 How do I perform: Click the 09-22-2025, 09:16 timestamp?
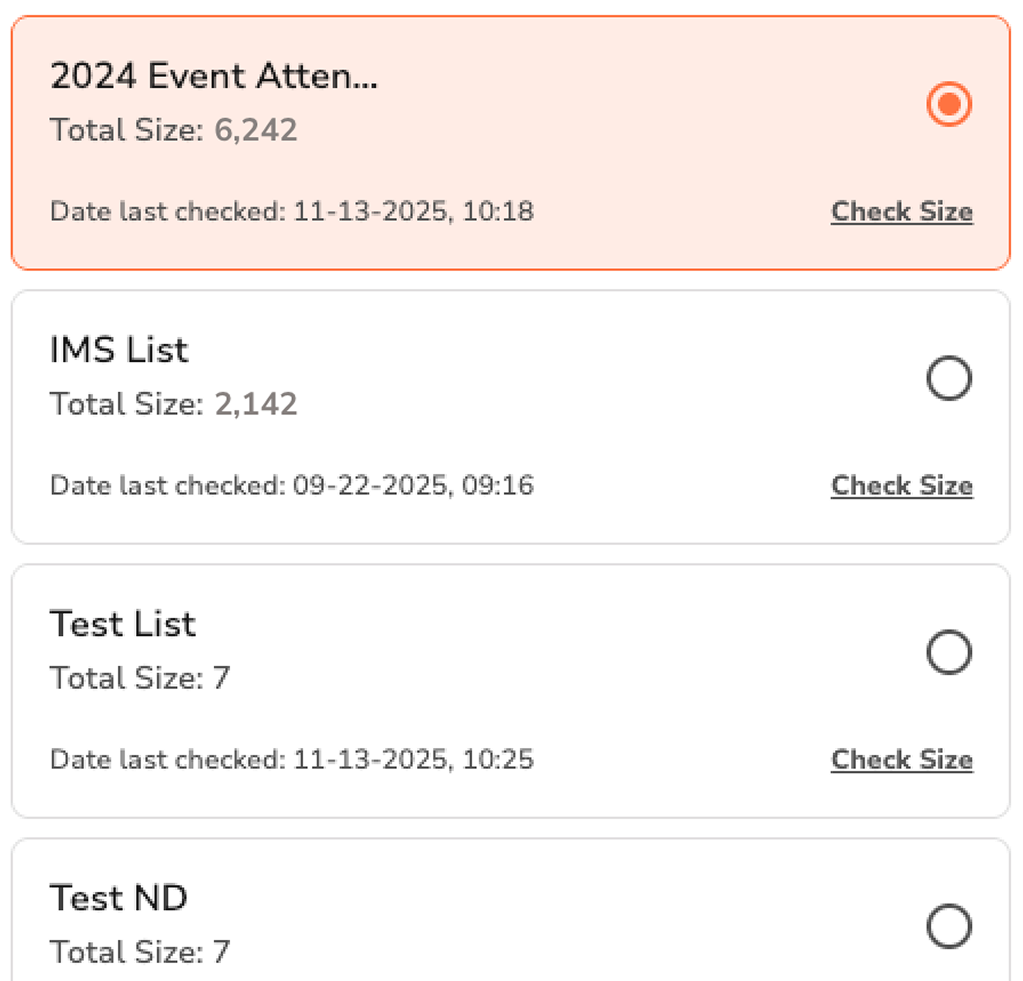pos(413,486)
